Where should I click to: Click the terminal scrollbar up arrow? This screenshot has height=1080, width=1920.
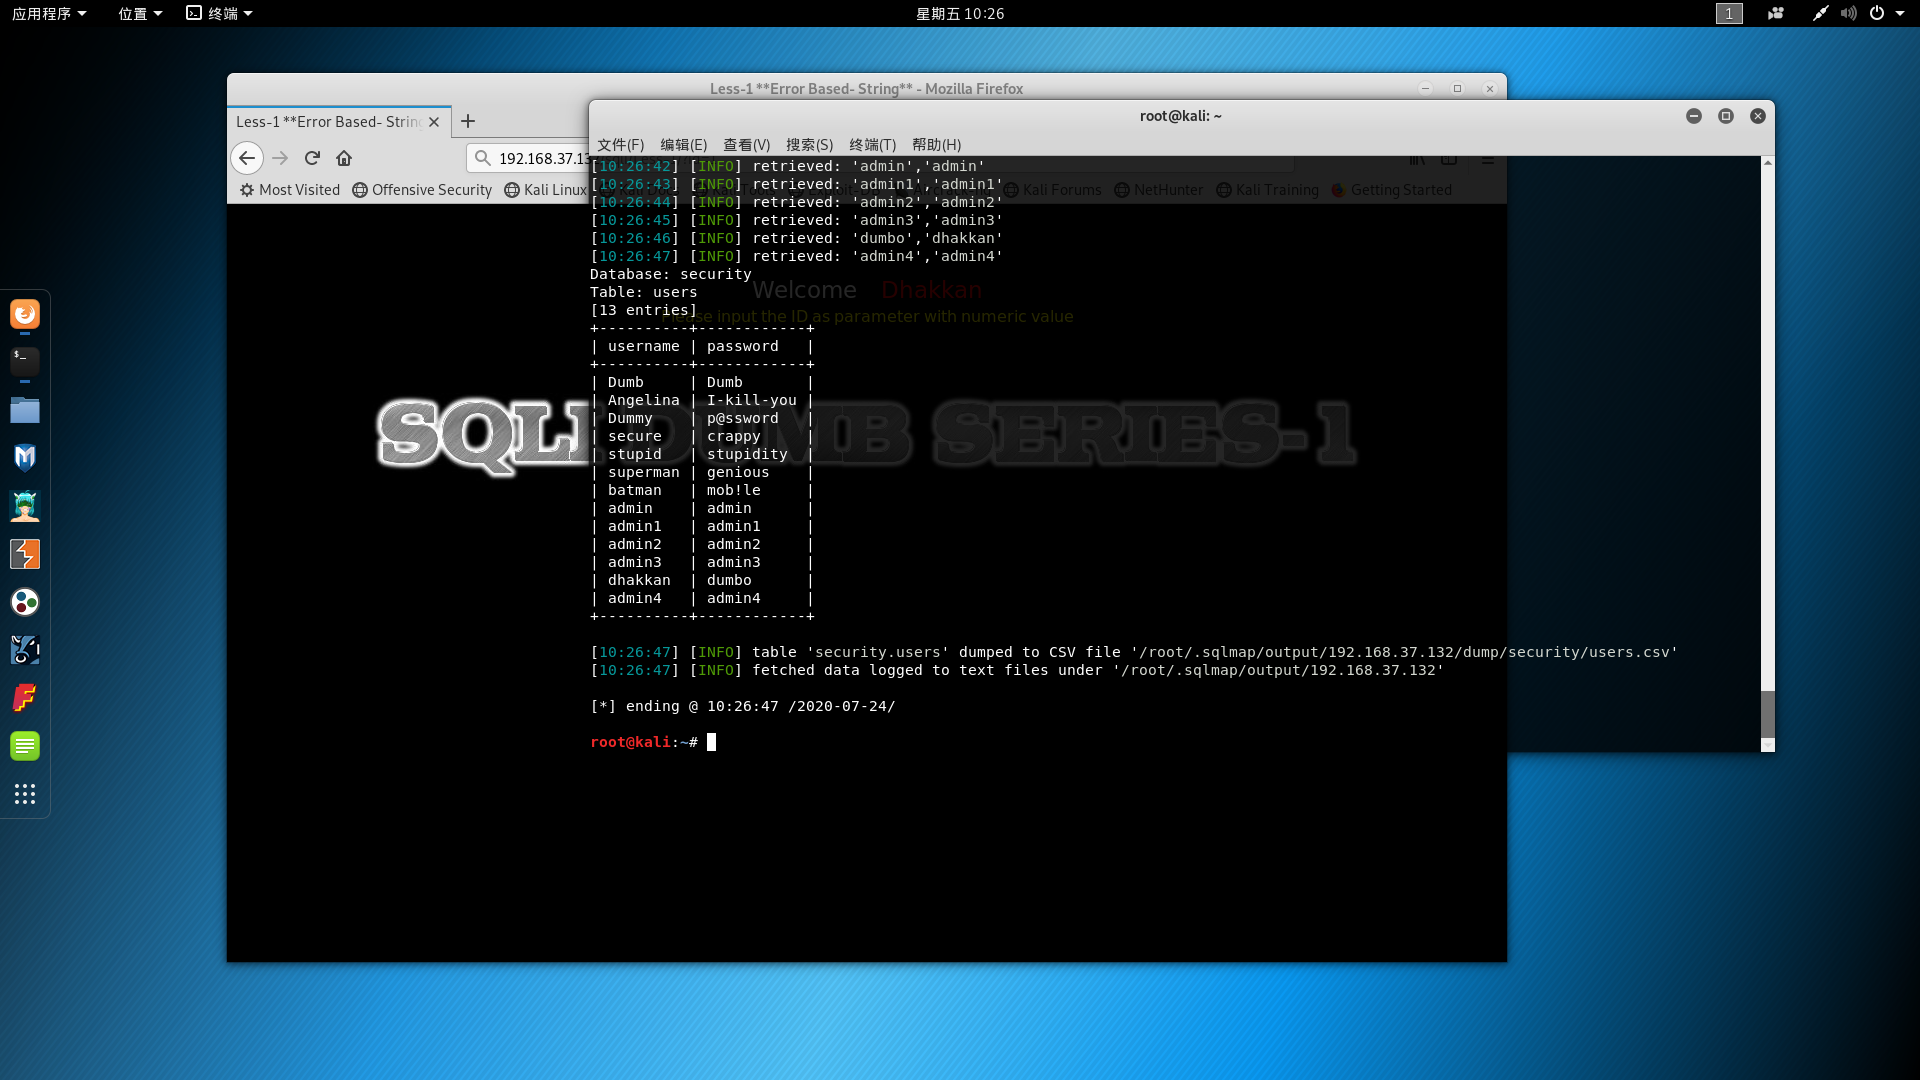tap(1767, 163)
